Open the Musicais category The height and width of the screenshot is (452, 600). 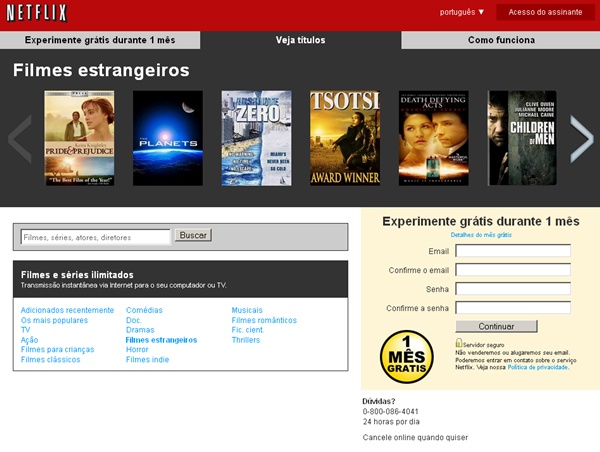(x=247, y=310)
